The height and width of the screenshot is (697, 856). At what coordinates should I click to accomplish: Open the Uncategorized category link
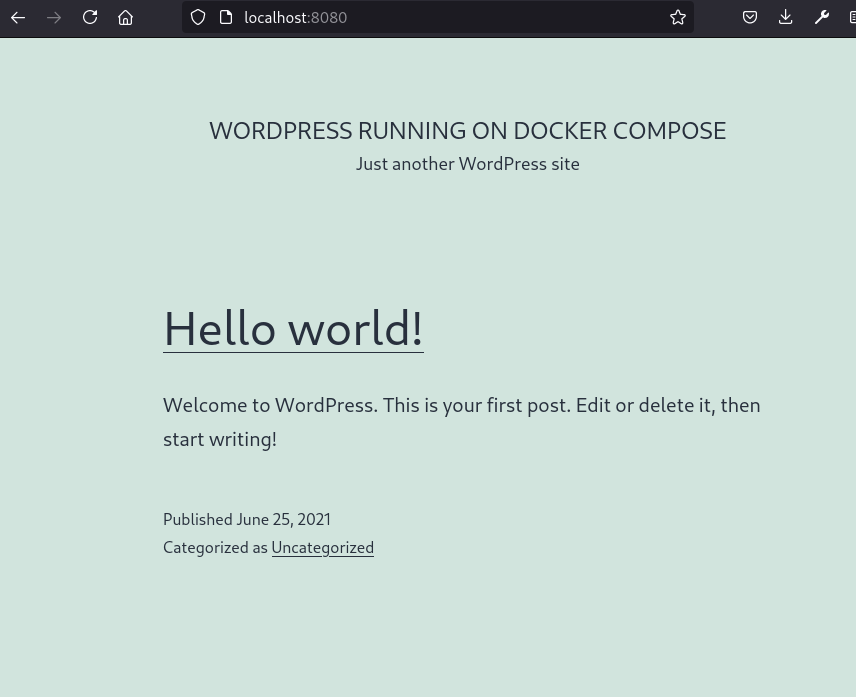click(323, 547)
